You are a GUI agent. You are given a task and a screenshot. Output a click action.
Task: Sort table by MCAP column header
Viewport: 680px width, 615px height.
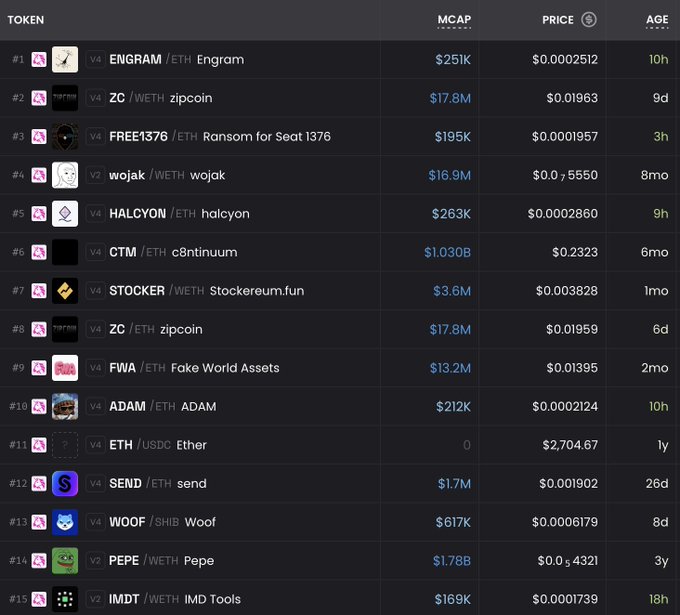pyautogui.click(x=454, y=20)
